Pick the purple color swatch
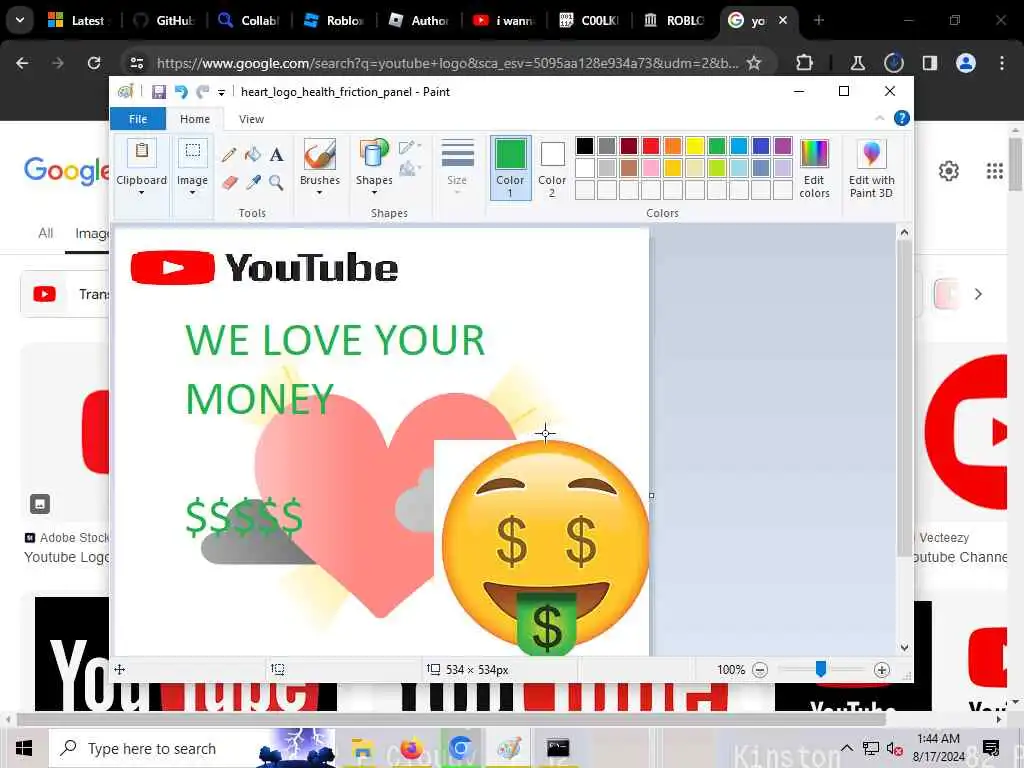 782,146
